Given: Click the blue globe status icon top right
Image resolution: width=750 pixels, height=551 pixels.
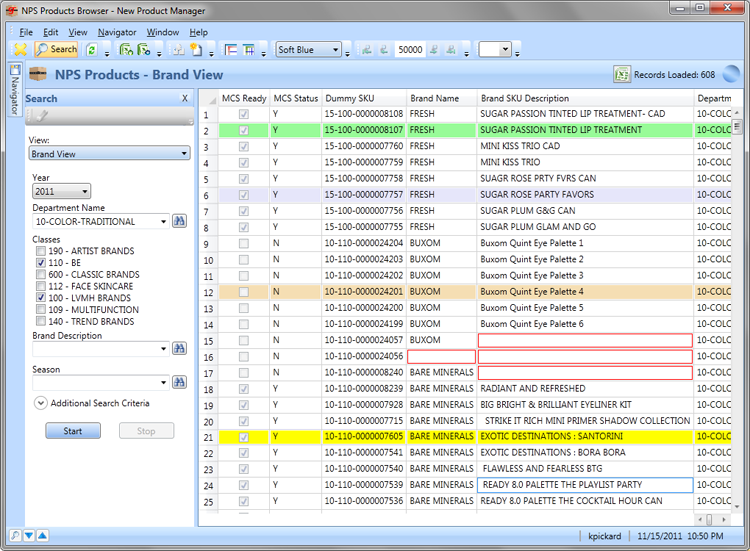Looking at the screenshot, I should tap(731, 74).
